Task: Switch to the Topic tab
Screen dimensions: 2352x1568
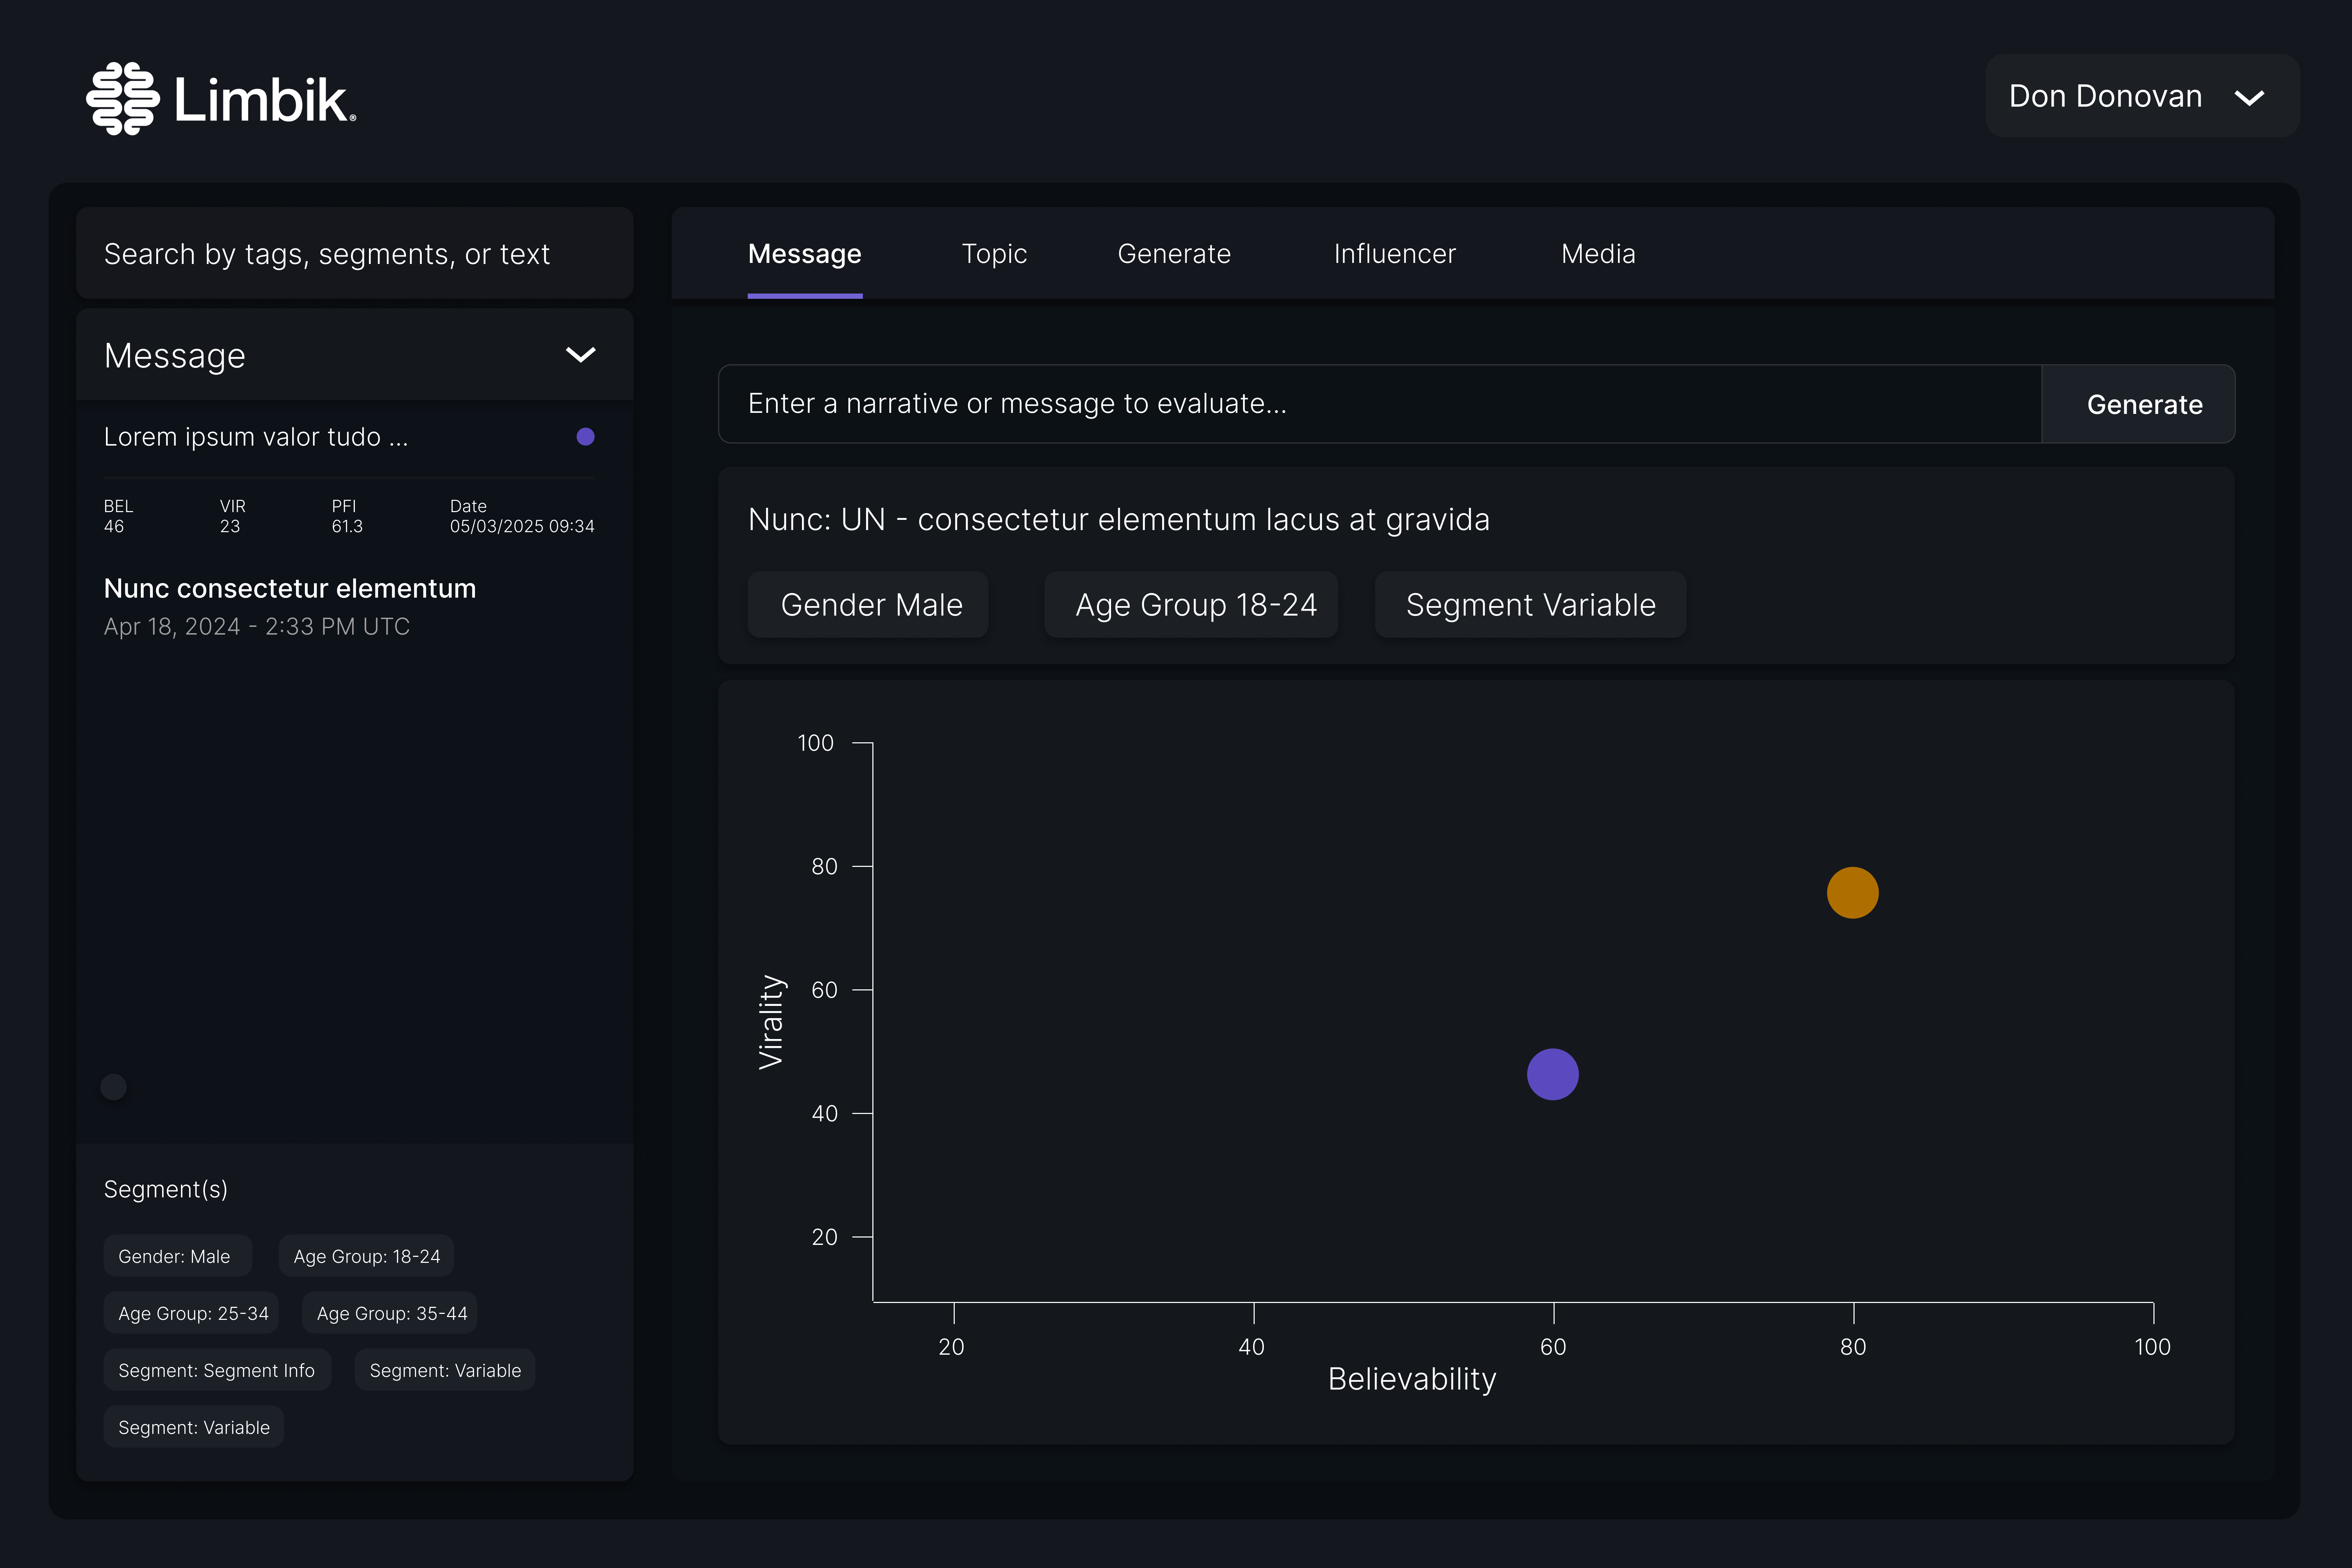Action: pyautogui.click(x=994, y=254)
